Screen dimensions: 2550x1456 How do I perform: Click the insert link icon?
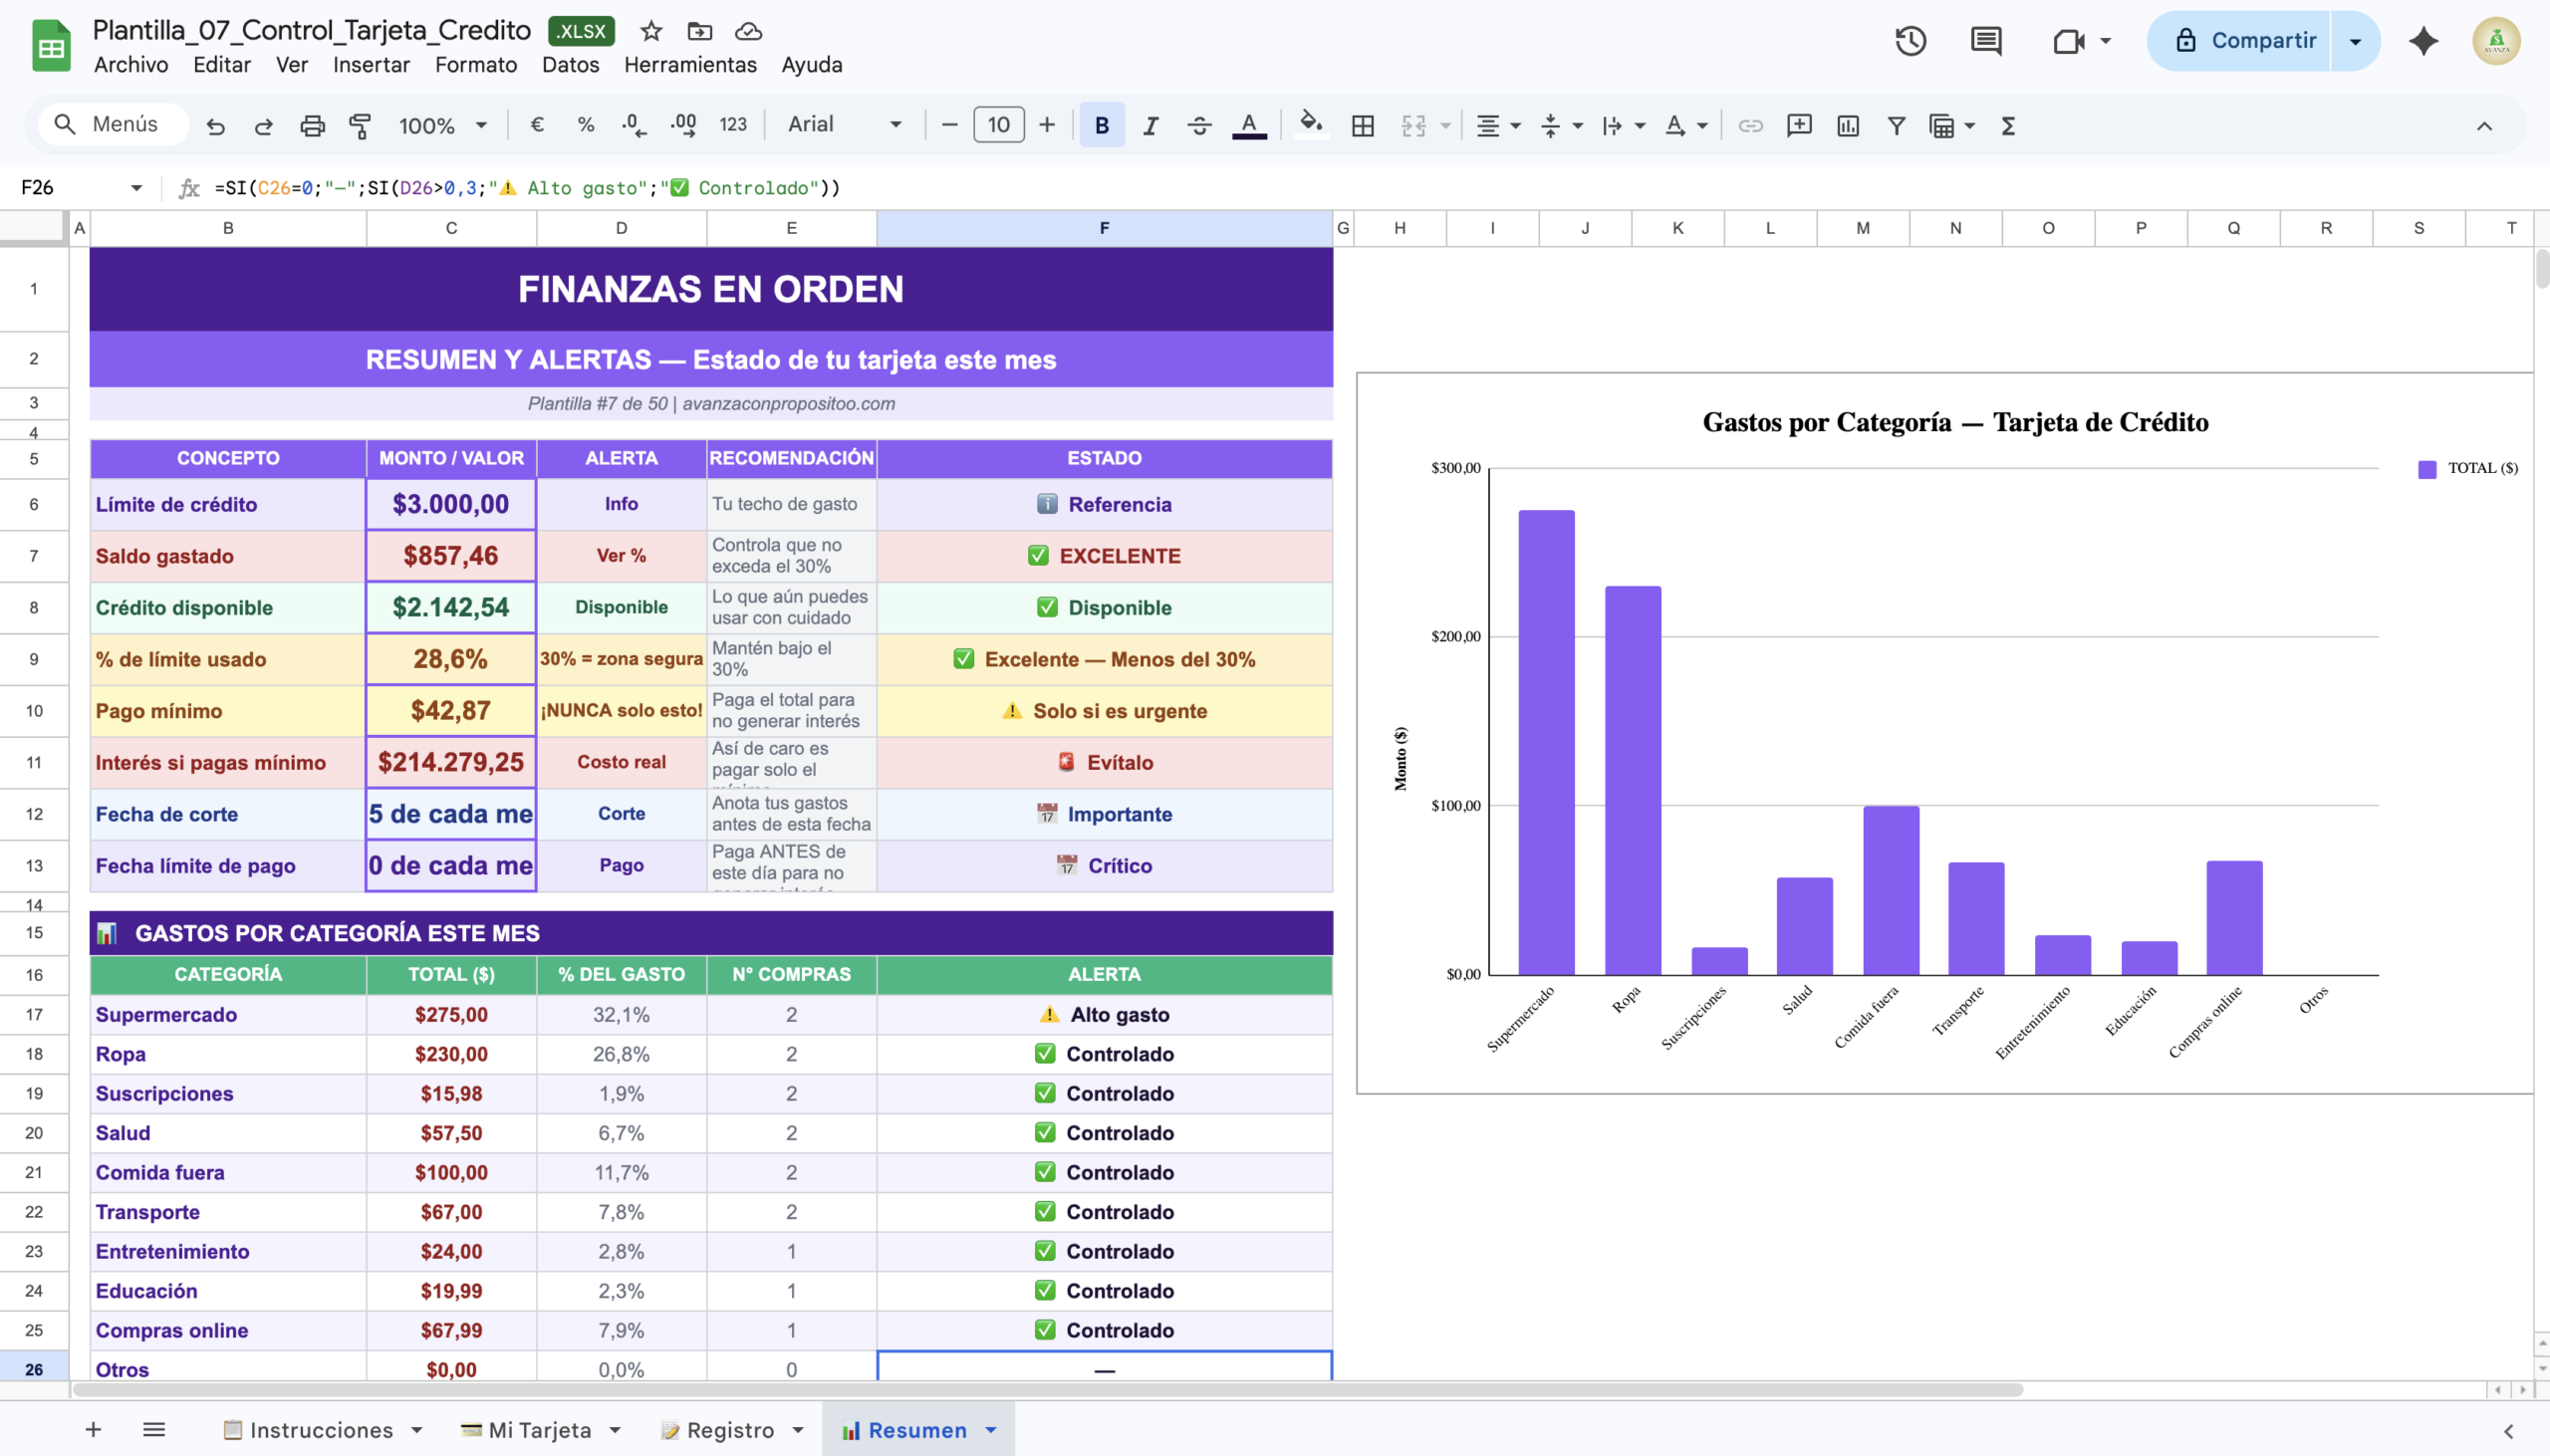point(1750,125)
